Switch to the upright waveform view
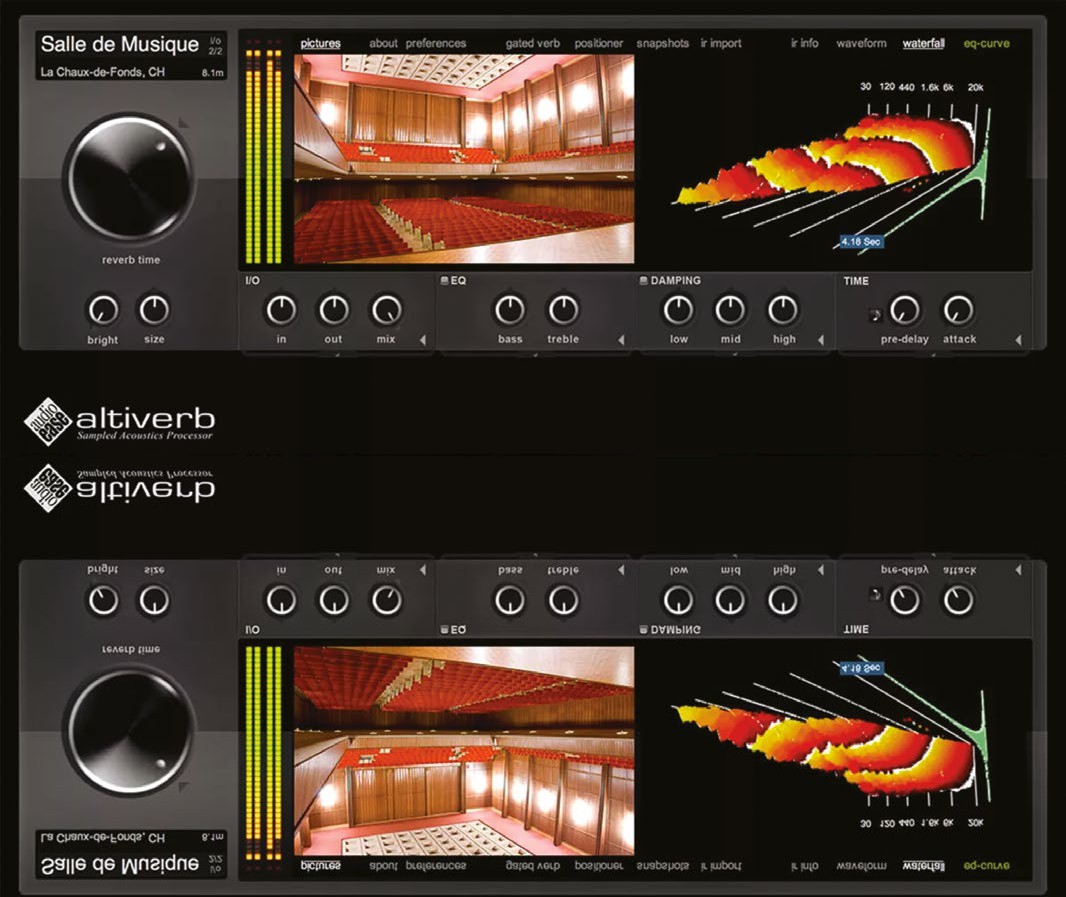The image size is (1066, 897). coord(861,44)
